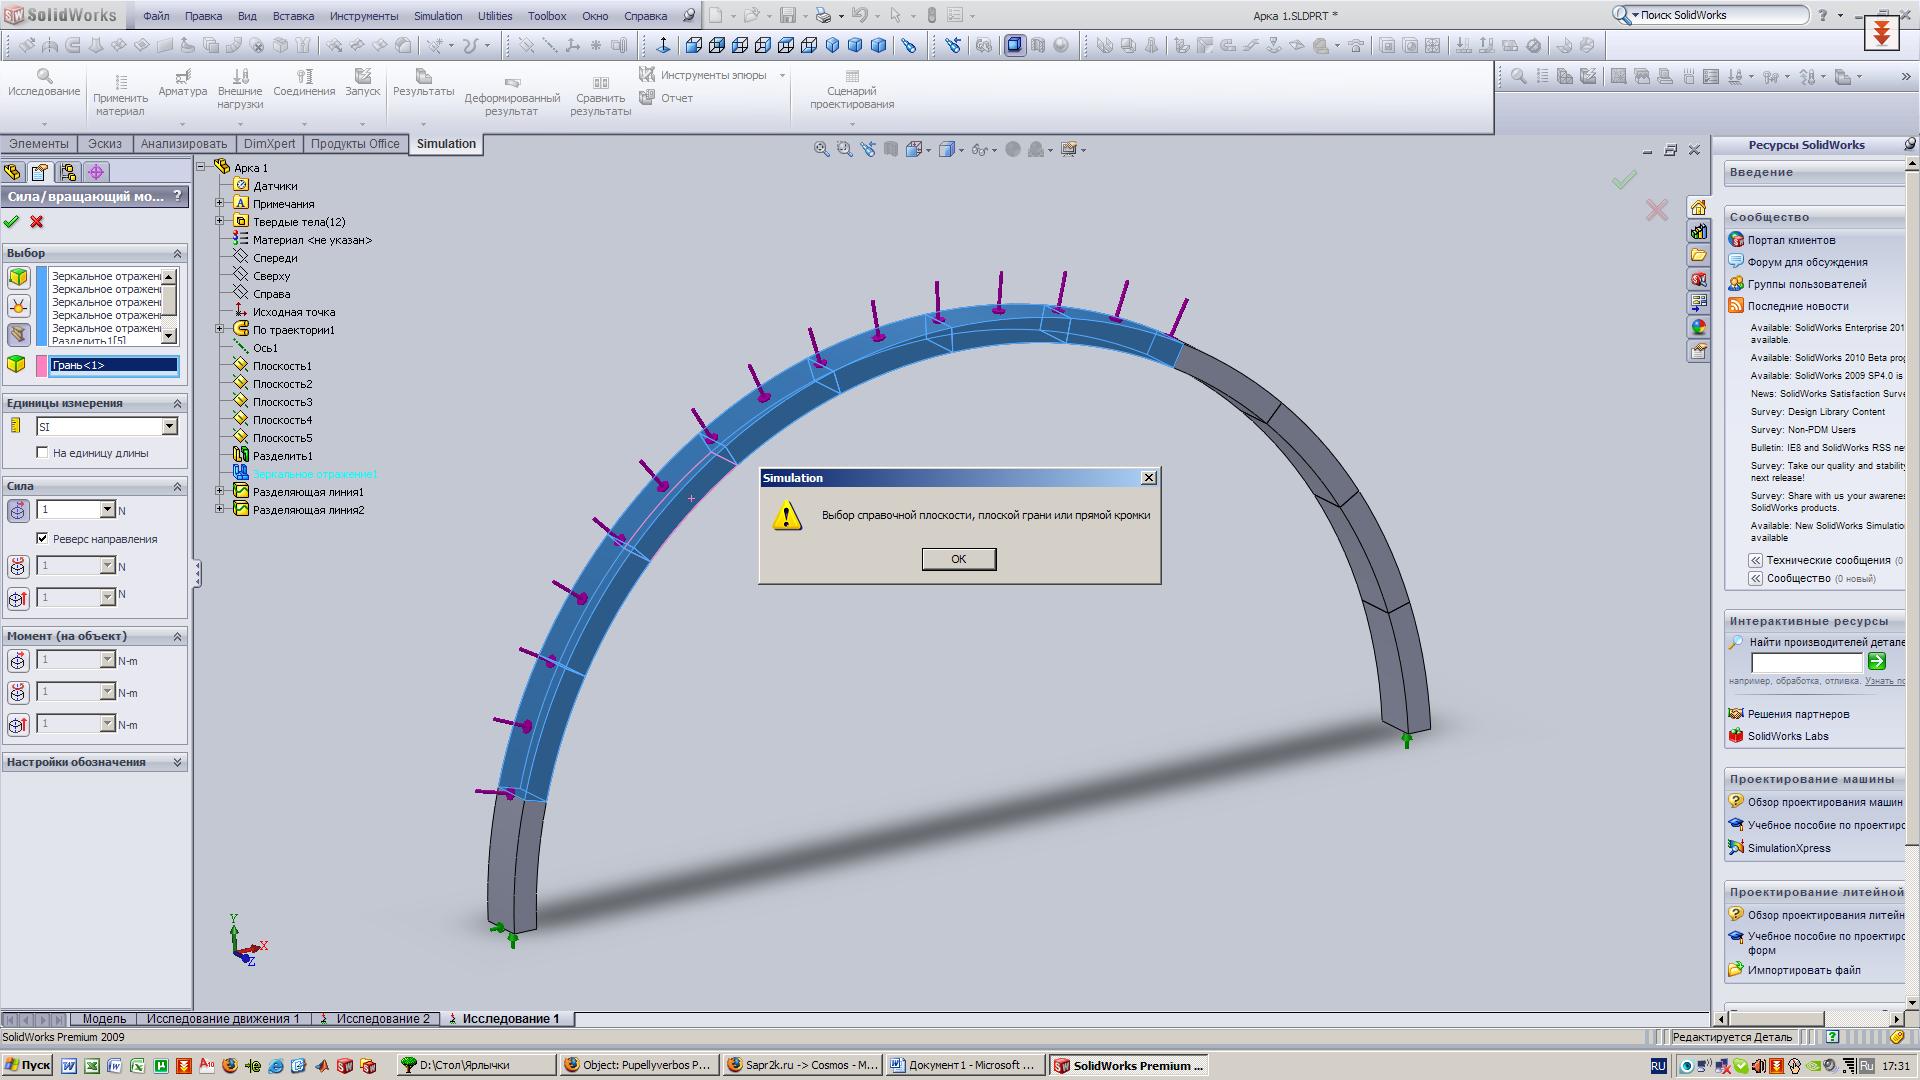Open the PropertyManager tab icon
Screen dimensions: 1920x1080
click(x=40, y=172)
